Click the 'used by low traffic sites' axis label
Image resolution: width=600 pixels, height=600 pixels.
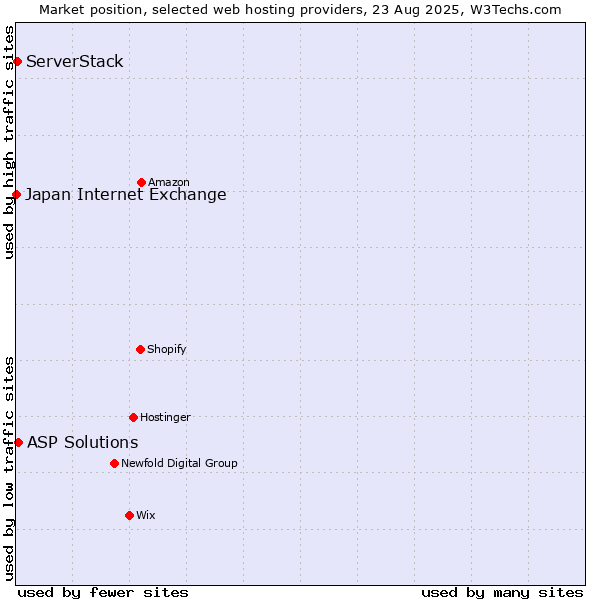pyautogui.click(x=8, y=469)
